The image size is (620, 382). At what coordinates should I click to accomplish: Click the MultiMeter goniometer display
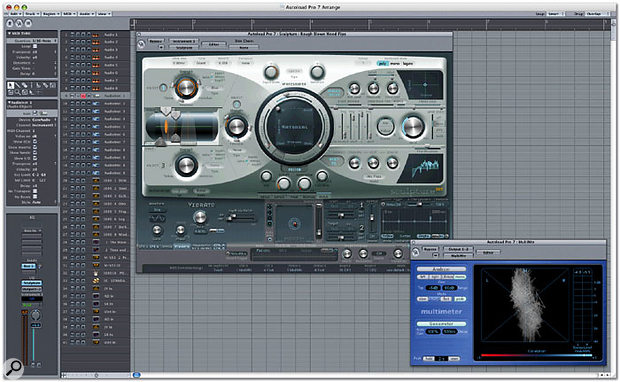tap(524, 305)
